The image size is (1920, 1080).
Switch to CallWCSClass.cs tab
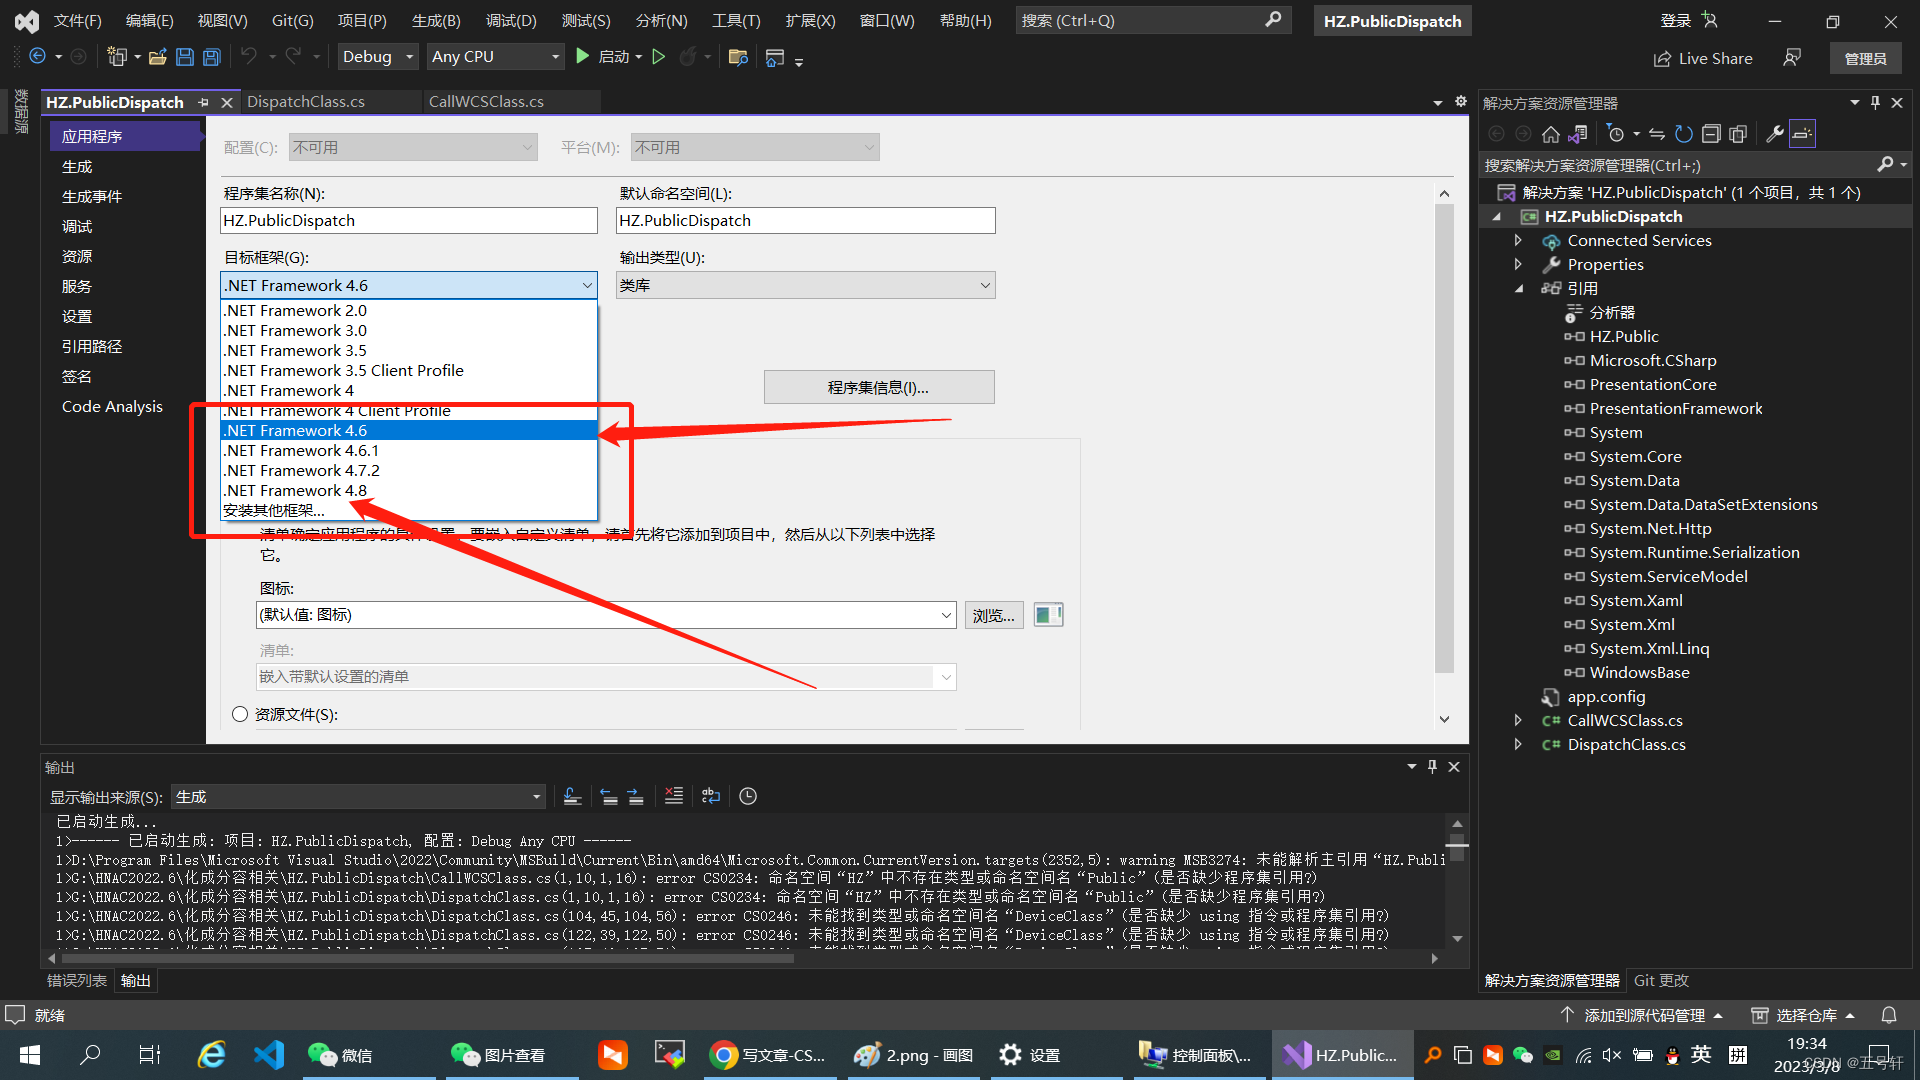pos(486,102)
